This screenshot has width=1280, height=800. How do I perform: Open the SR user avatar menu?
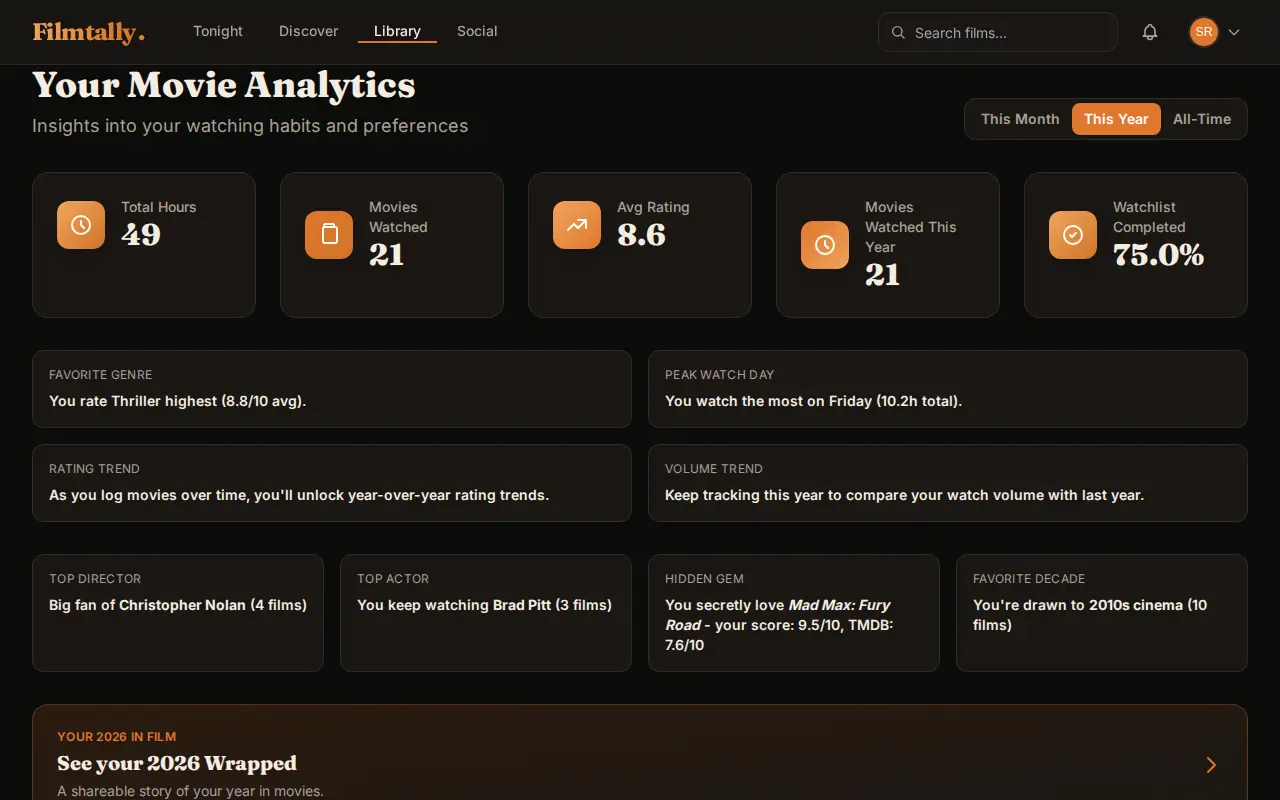[x=1204, y=32]
